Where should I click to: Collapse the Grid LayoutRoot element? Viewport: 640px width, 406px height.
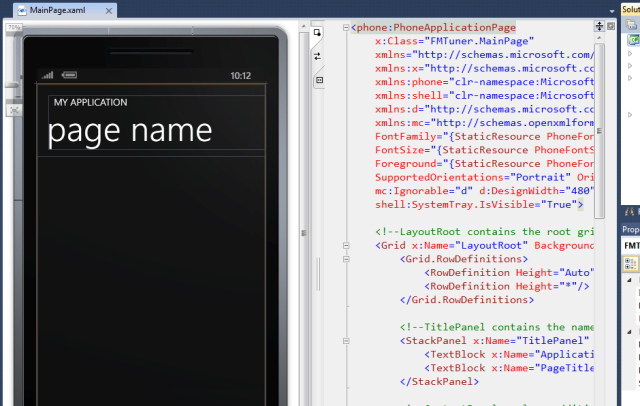point(346,246)
